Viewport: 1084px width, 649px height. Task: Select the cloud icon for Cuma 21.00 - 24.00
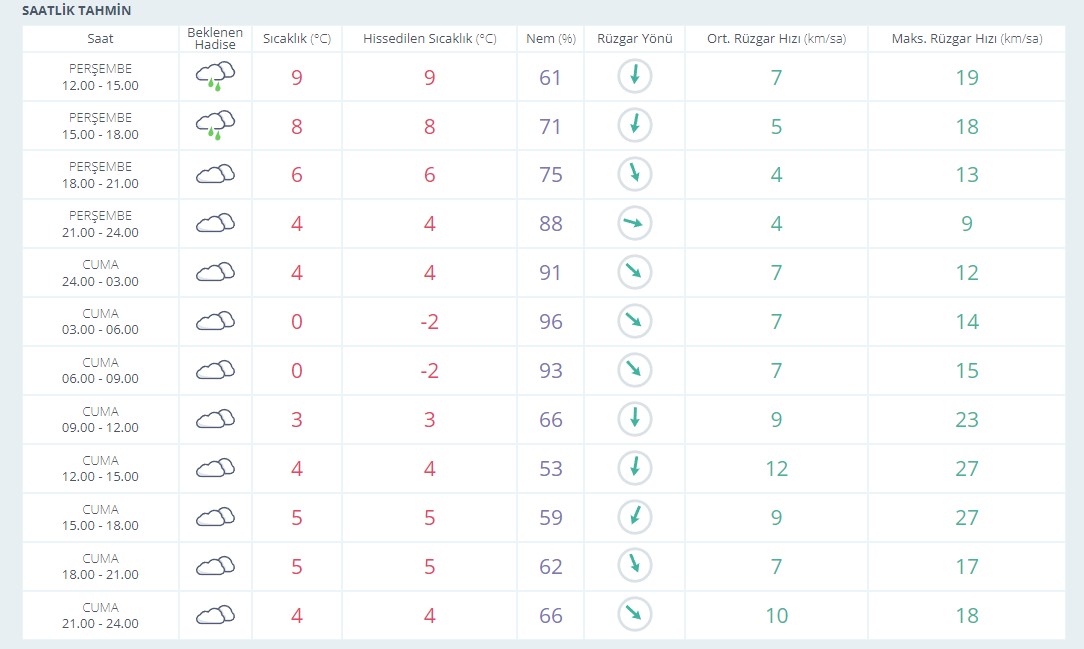coord(215,615)
